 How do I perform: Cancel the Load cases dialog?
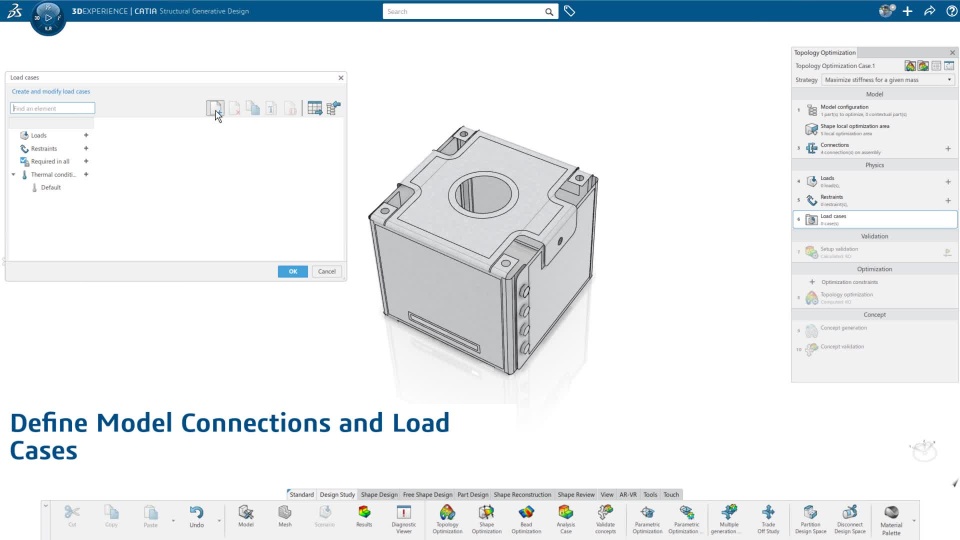[326, 271]
